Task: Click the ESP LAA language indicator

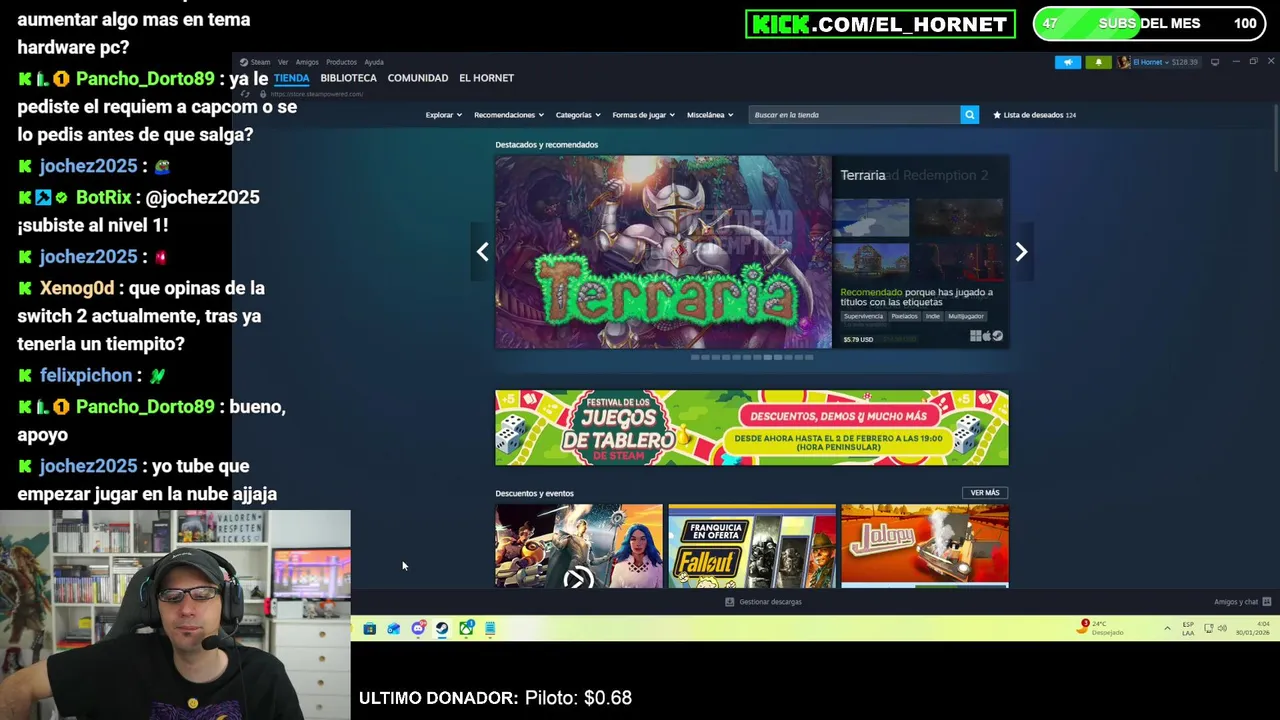Action: click(x=1188, y=629)
